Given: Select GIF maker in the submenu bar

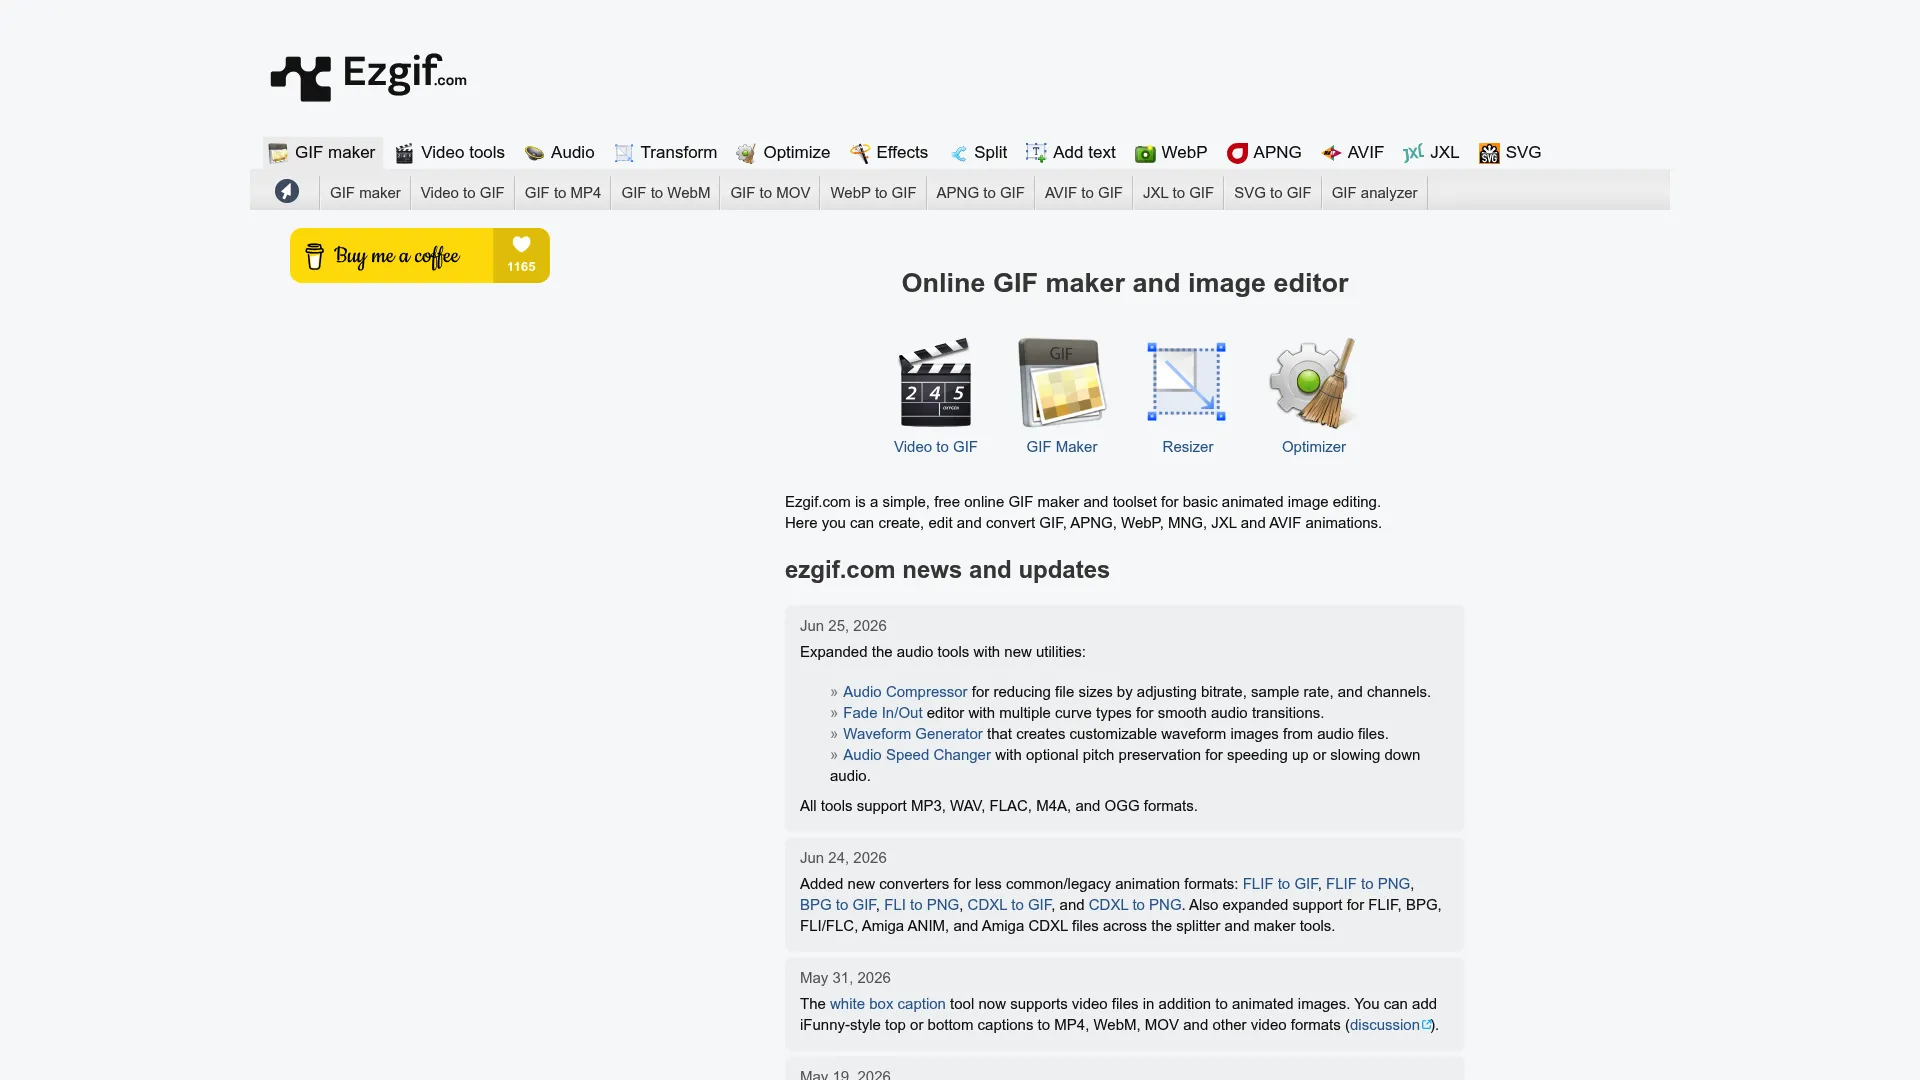Looking at the screenshot, I should pyautogui.click(x=365, y=192).
